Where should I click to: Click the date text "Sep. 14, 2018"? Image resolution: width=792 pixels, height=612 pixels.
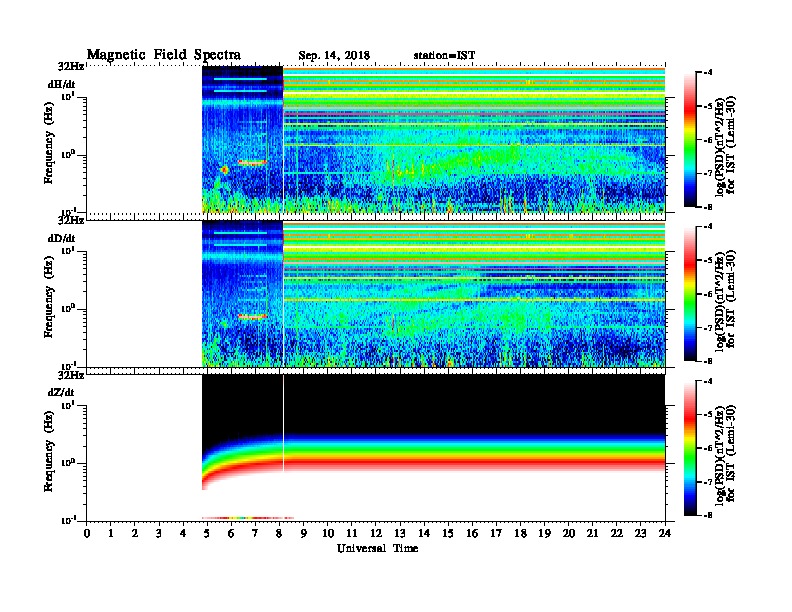pos(334,56)
